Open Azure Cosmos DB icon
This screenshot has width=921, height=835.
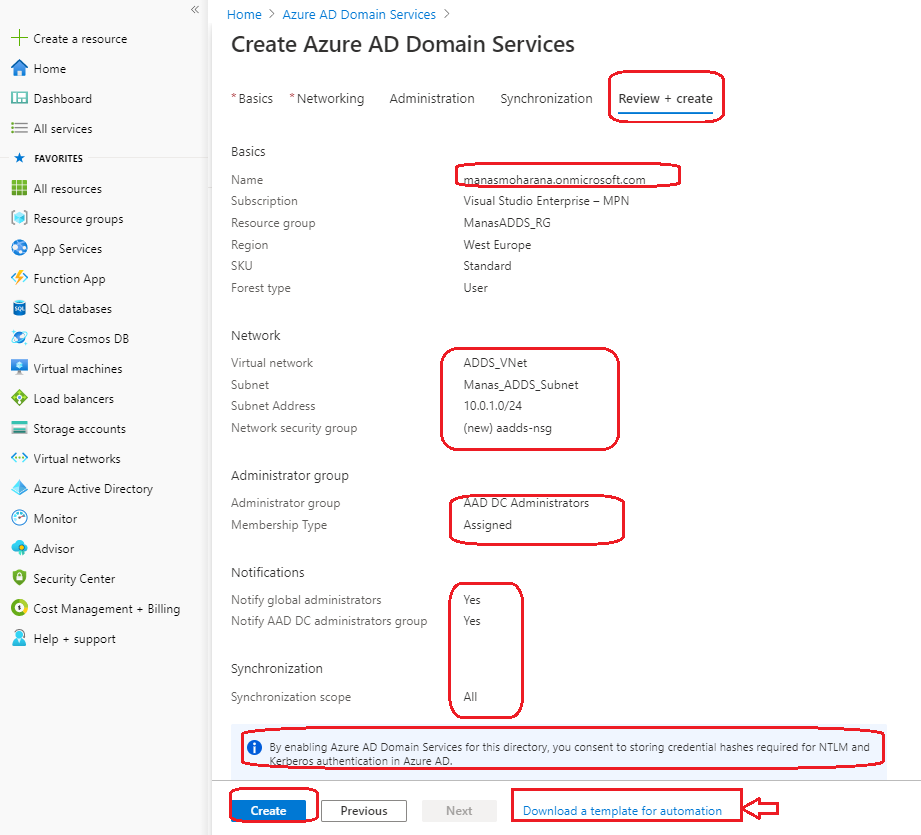click(18, 339)
